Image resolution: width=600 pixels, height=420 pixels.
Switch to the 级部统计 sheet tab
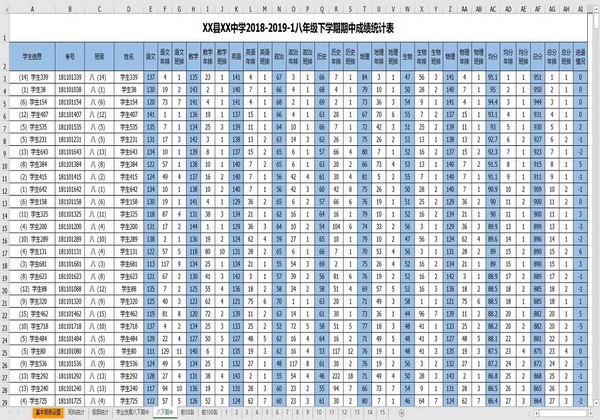click(100, 413)
